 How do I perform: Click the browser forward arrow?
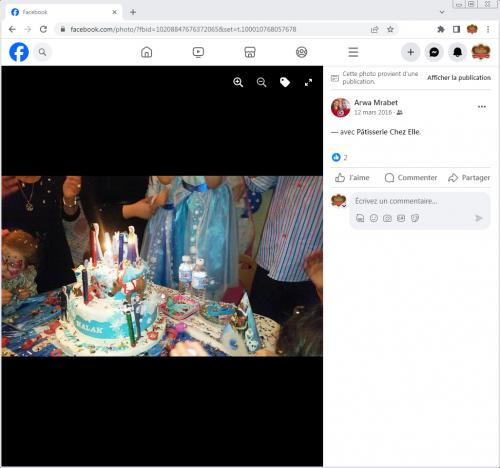coord(28,29)
